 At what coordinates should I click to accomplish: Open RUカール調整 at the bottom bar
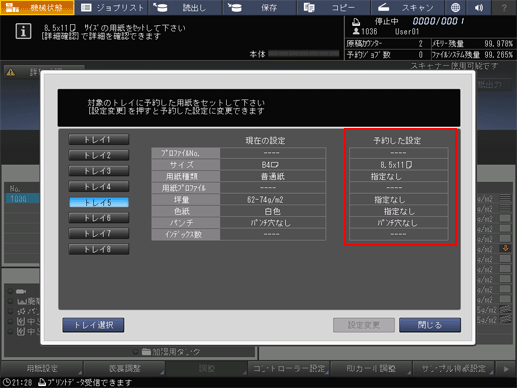point(371,369)
